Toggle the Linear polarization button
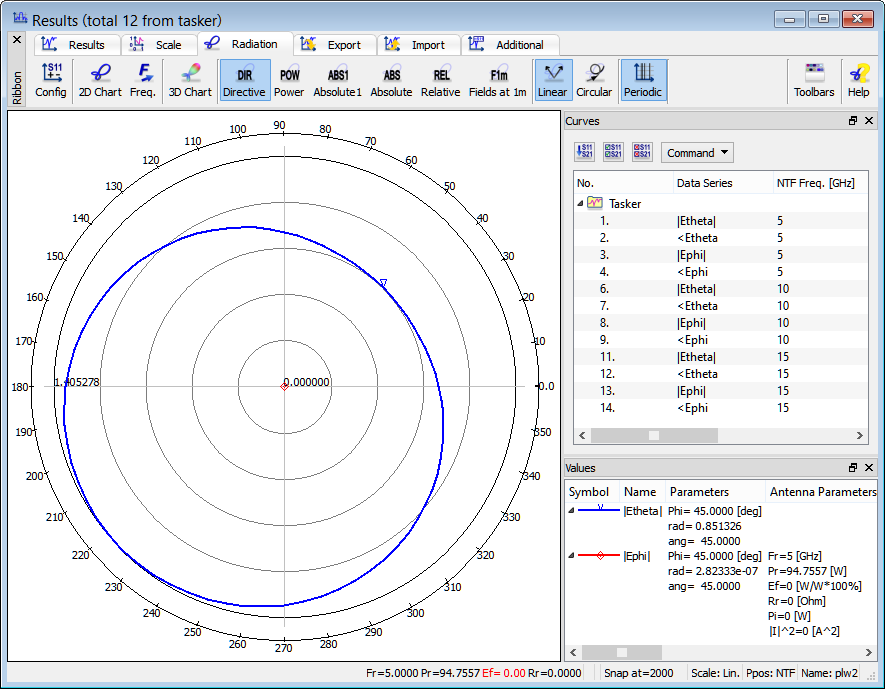 click(552, 80)
